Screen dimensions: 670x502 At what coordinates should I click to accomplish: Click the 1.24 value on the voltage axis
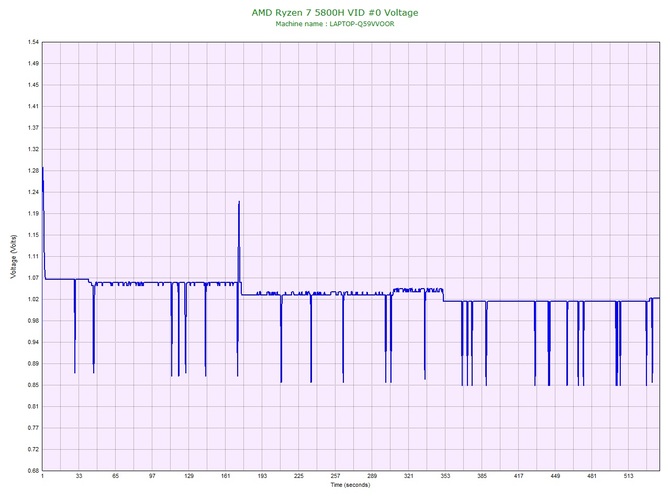(33, 192)
